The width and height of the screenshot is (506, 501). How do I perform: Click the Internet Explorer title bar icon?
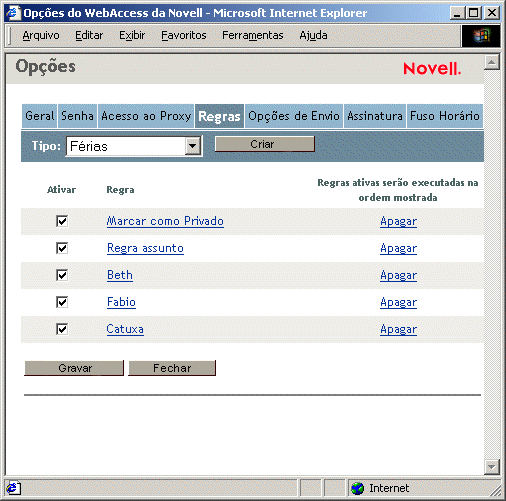13,13
